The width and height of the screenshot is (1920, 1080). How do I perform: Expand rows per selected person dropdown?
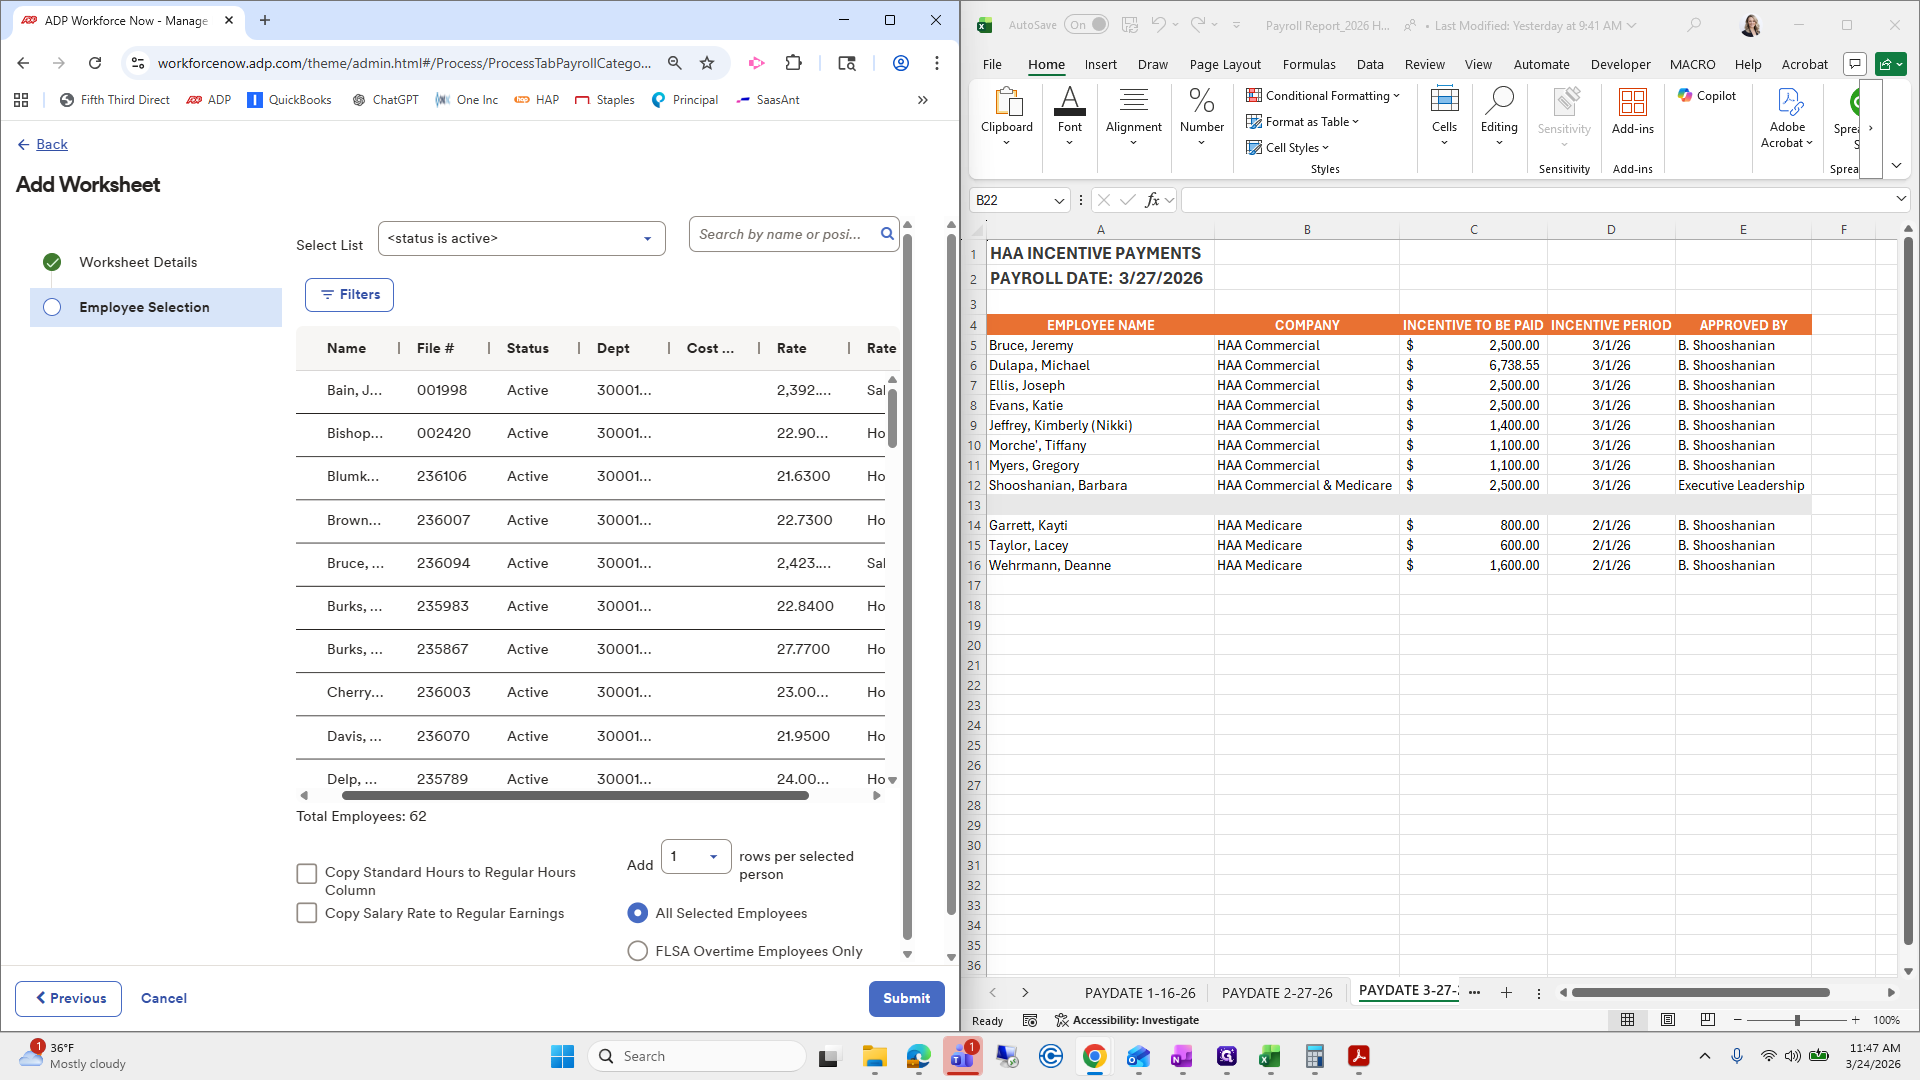(x=696, y=857)
